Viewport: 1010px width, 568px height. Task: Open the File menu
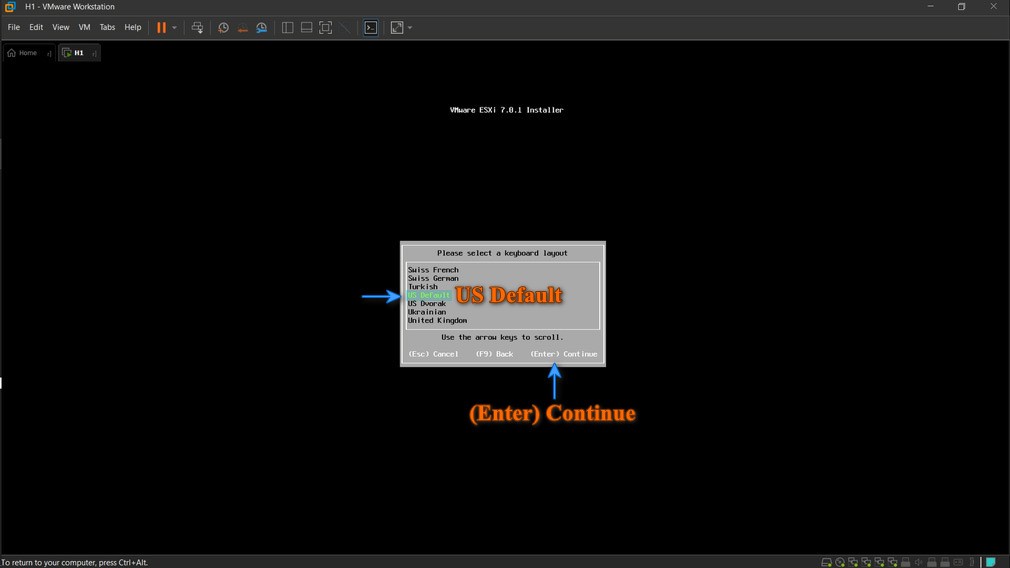tap(14, 27)
